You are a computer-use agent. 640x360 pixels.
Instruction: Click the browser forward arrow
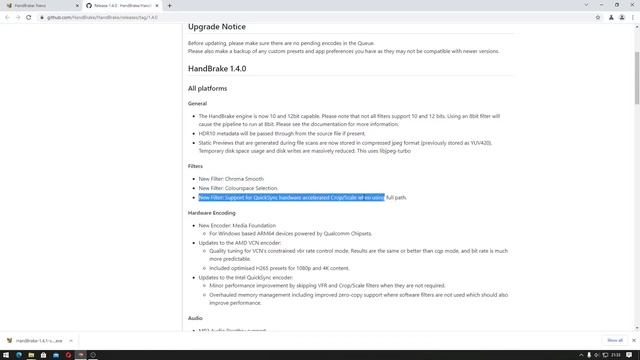18,18
